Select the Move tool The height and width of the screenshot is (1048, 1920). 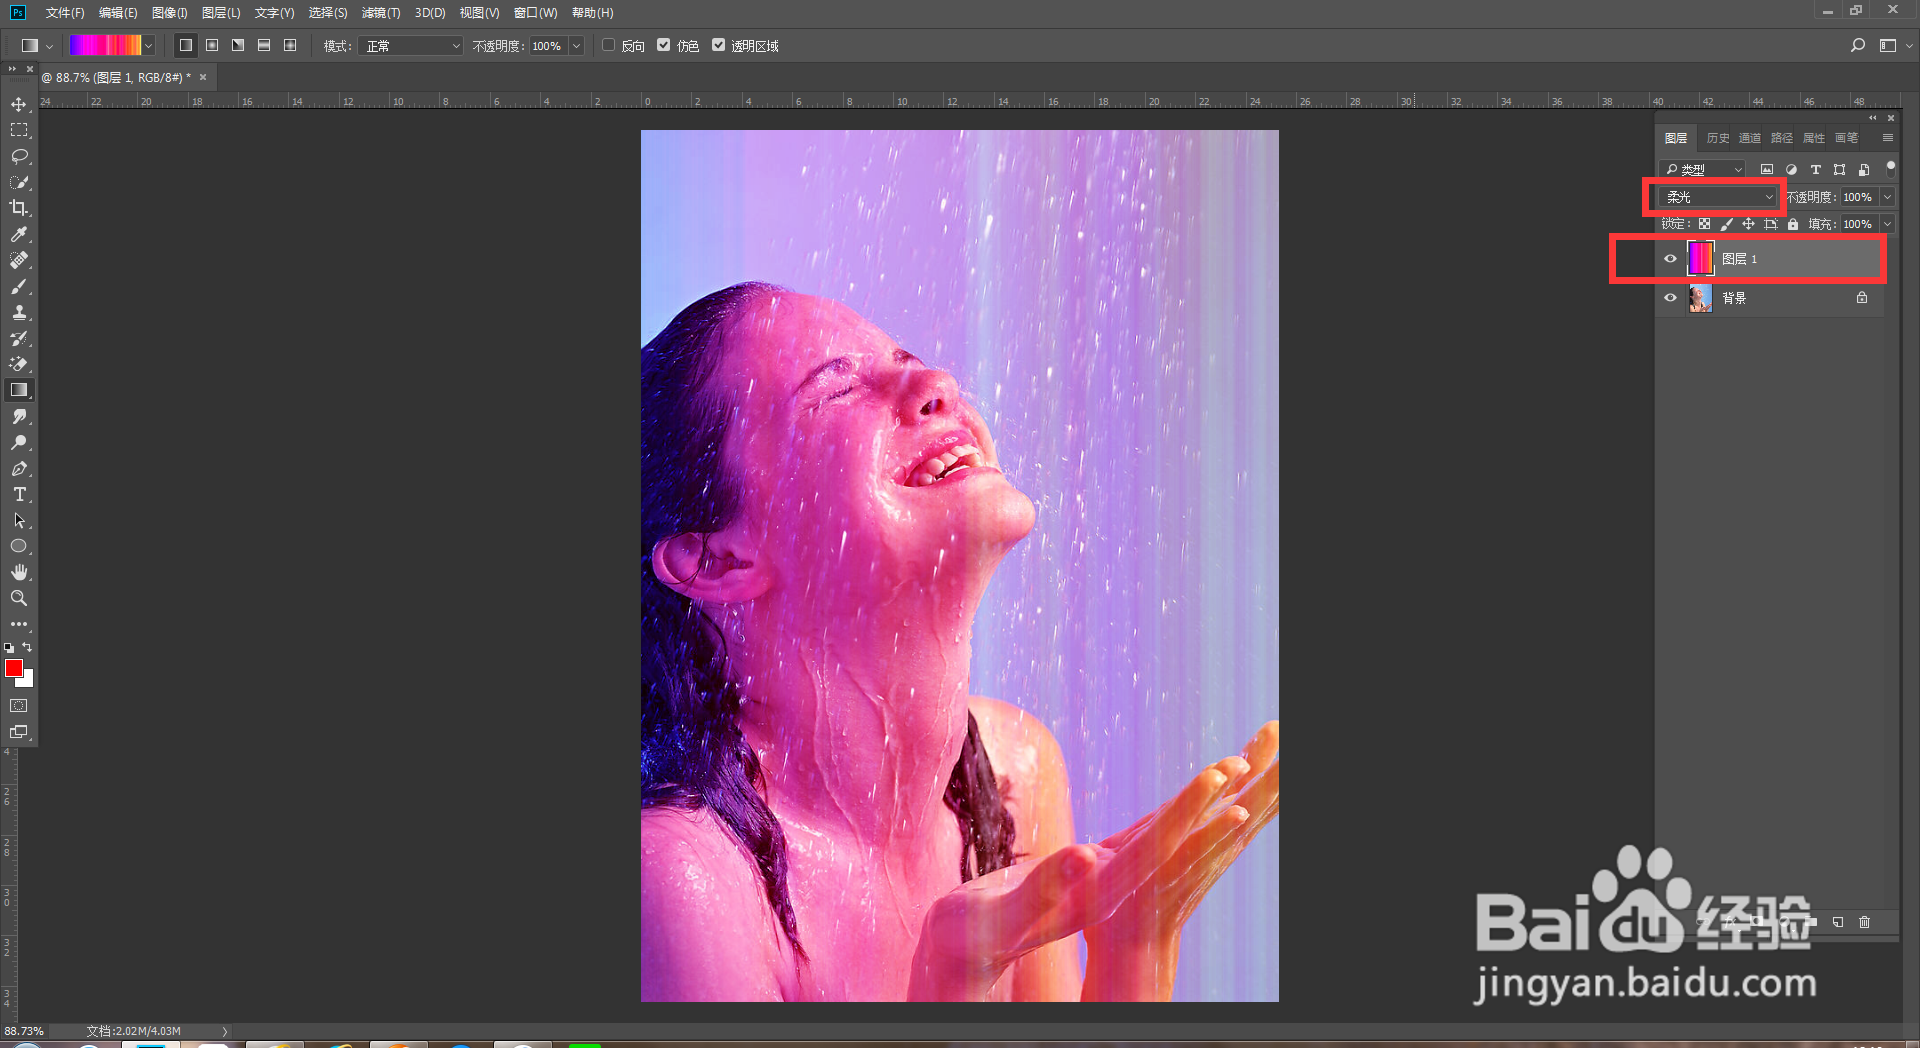click(x=19, y=104)
